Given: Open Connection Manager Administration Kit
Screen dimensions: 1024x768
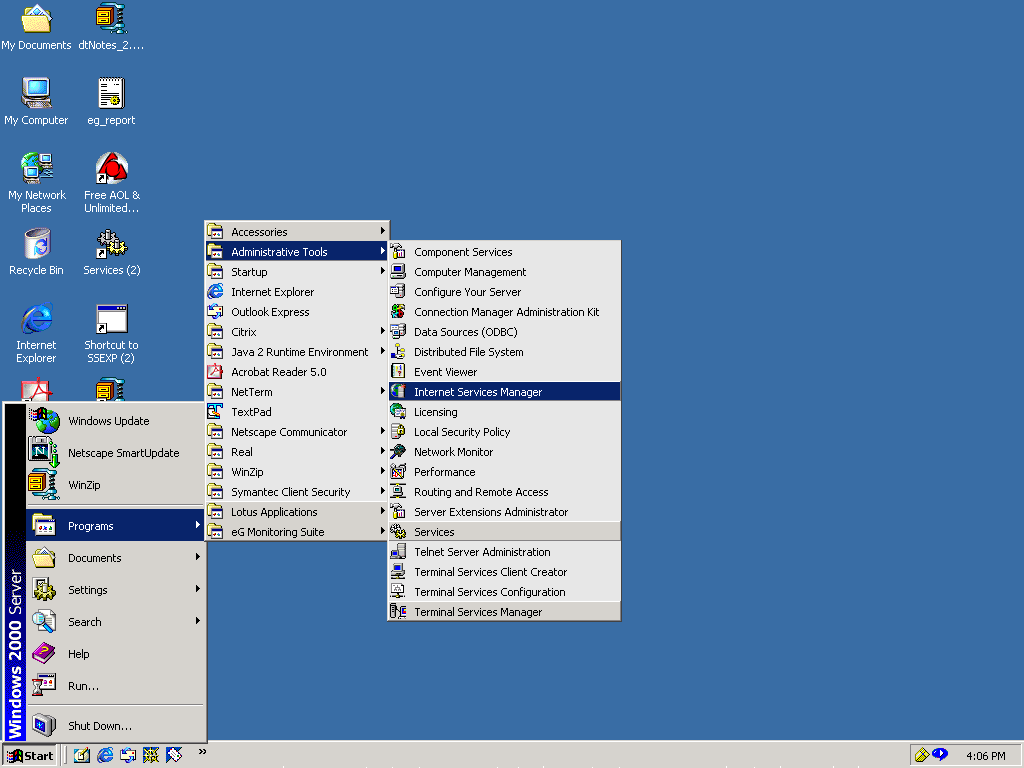Looking at the screenshot, I should [504, 312].
